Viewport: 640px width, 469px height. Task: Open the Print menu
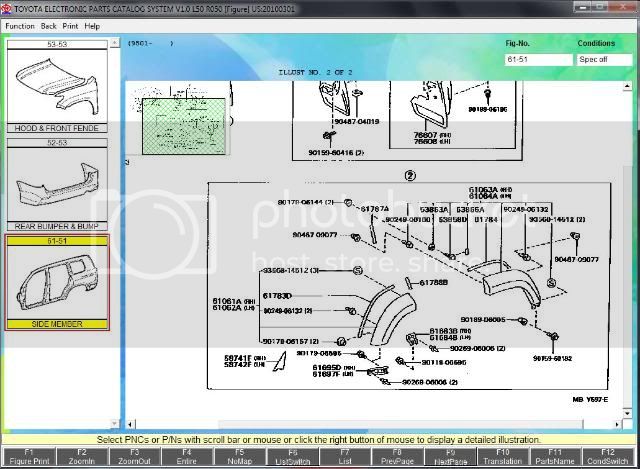(x=70, y=26)
